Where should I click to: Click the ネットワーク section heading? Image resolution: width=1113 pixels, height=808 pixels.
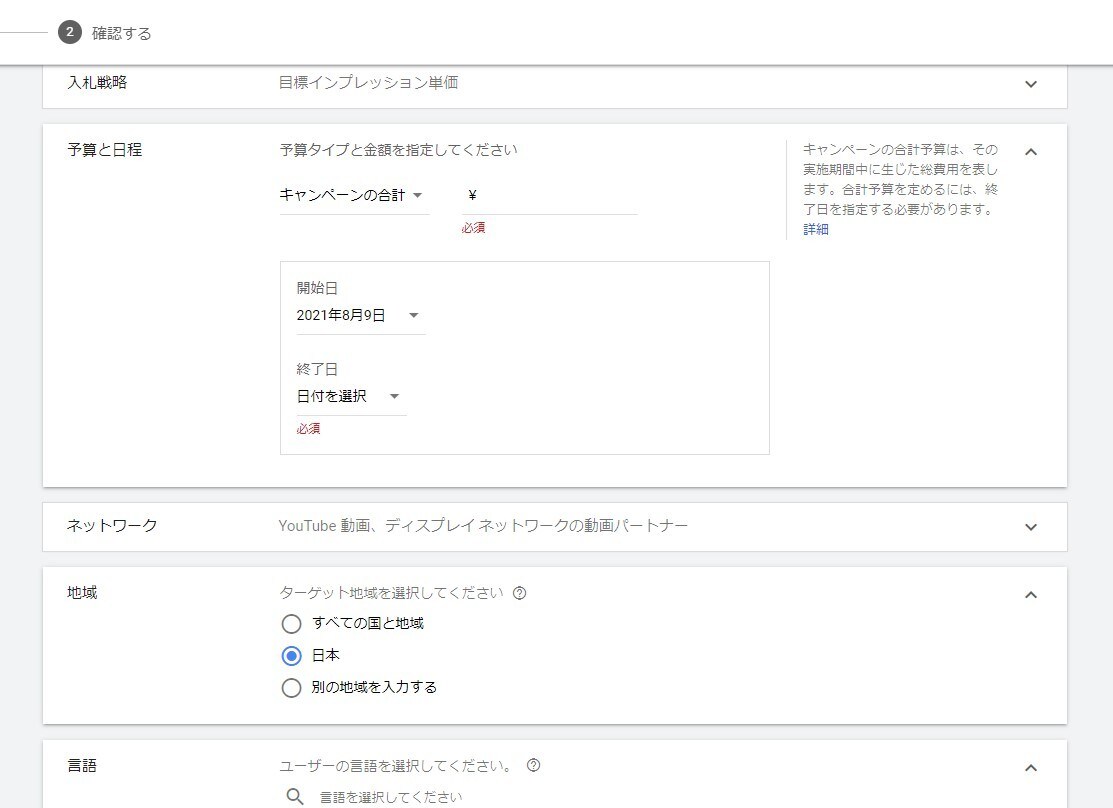[112, 525]
